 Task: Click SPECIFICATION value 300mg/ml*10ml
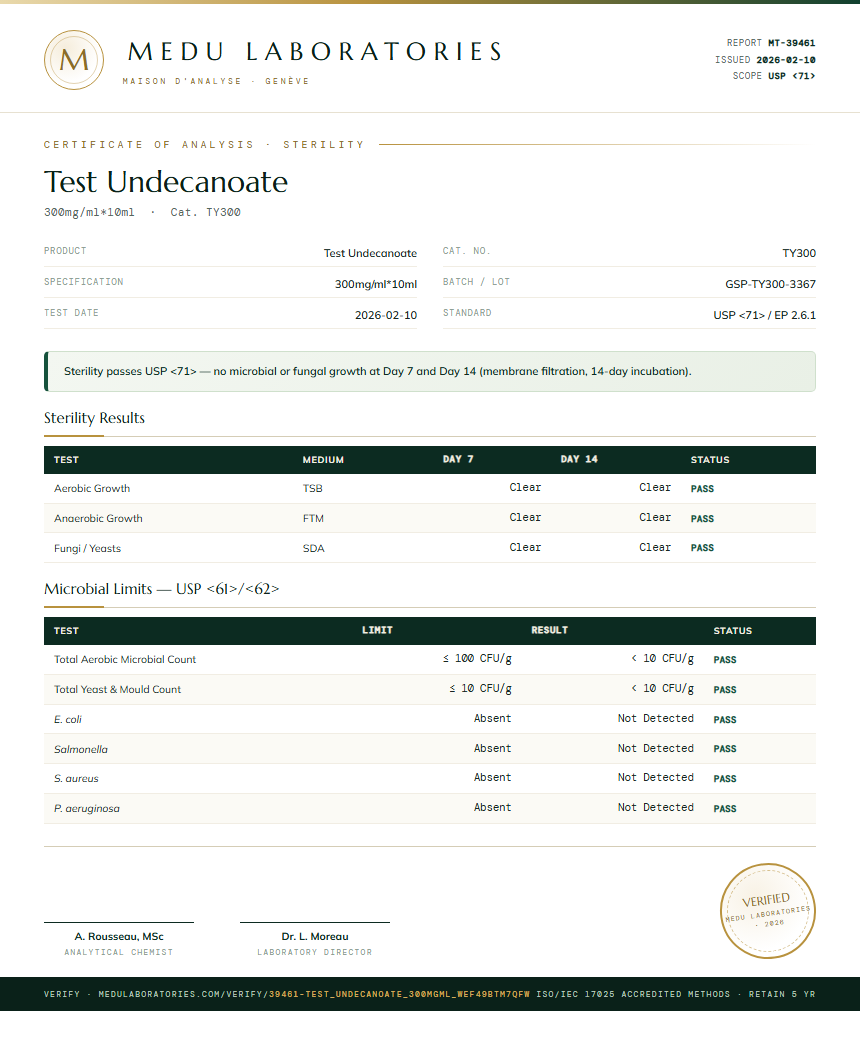click(376, 284)
